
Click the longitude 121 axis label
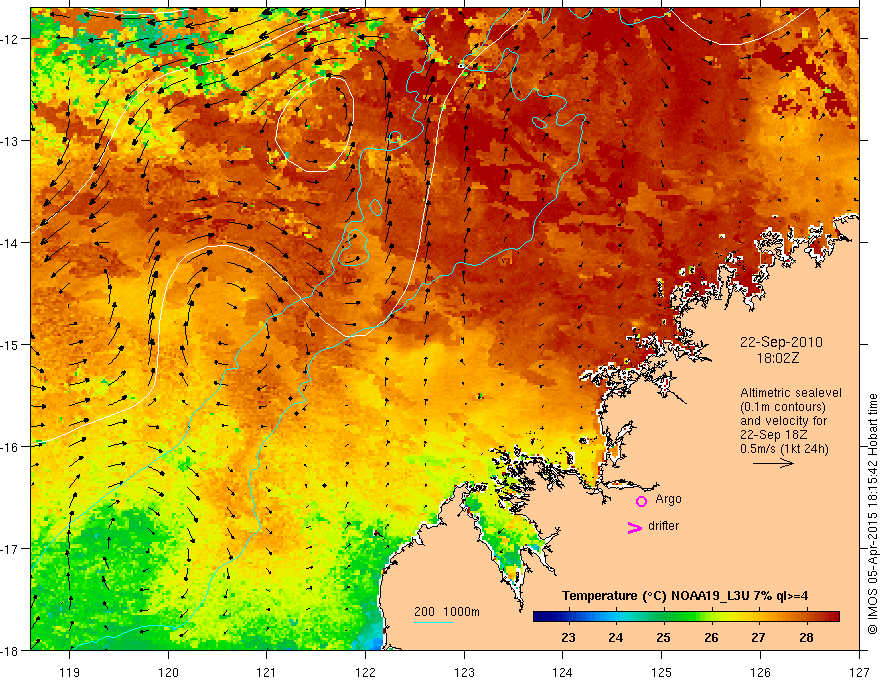point(267,672)
